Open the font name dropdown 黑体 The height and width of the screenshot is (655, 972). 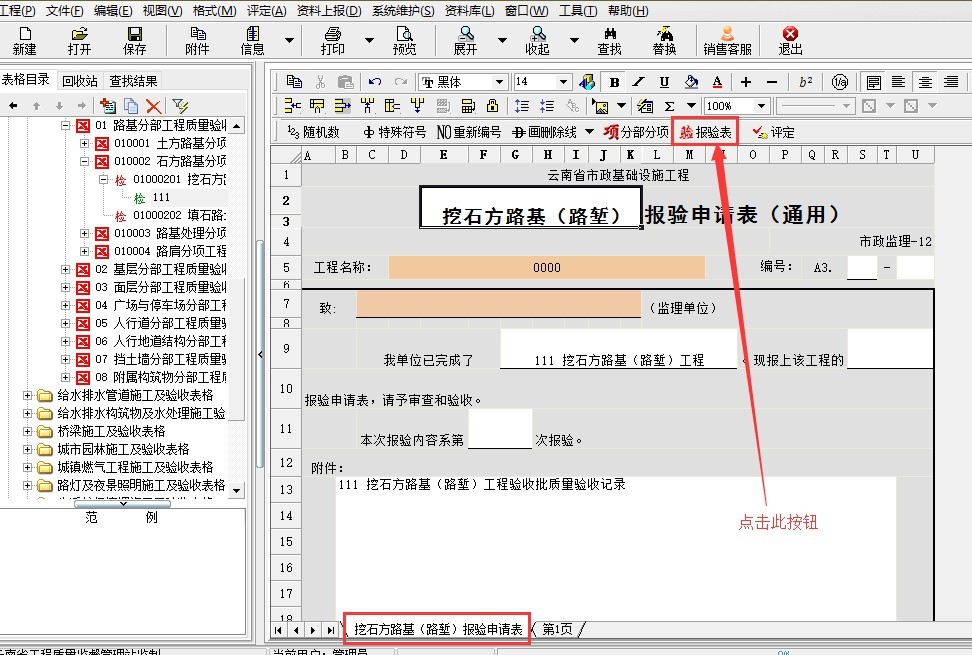500,82
